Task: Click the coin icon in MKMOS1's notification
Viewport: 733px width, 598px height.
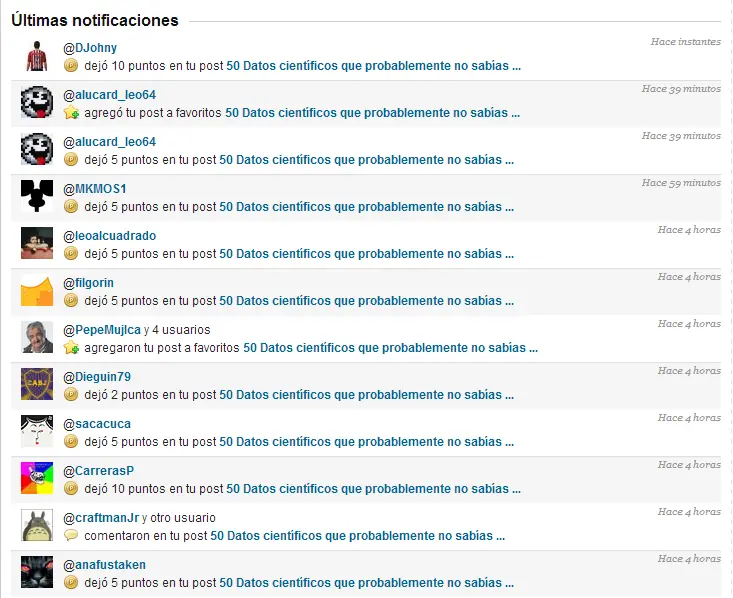Action: click(x=71, y=207)
